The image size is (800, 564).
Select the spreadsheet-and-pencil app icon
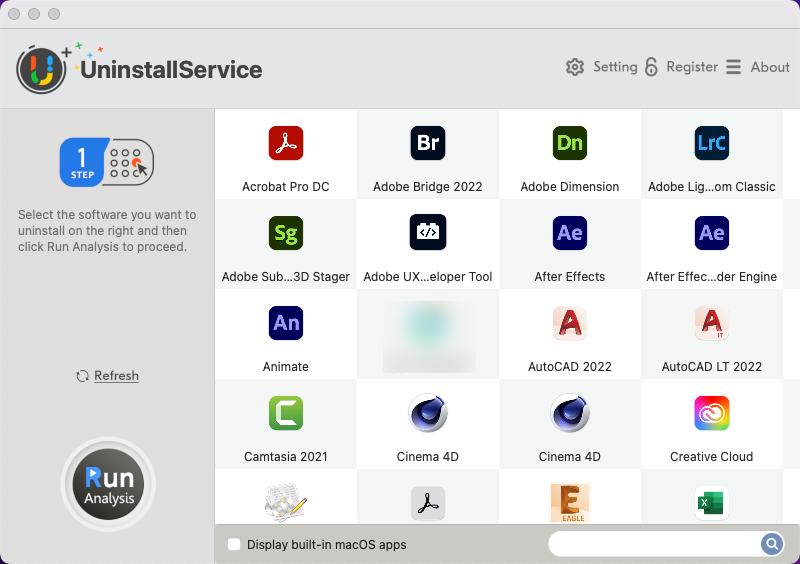[286, 502]
